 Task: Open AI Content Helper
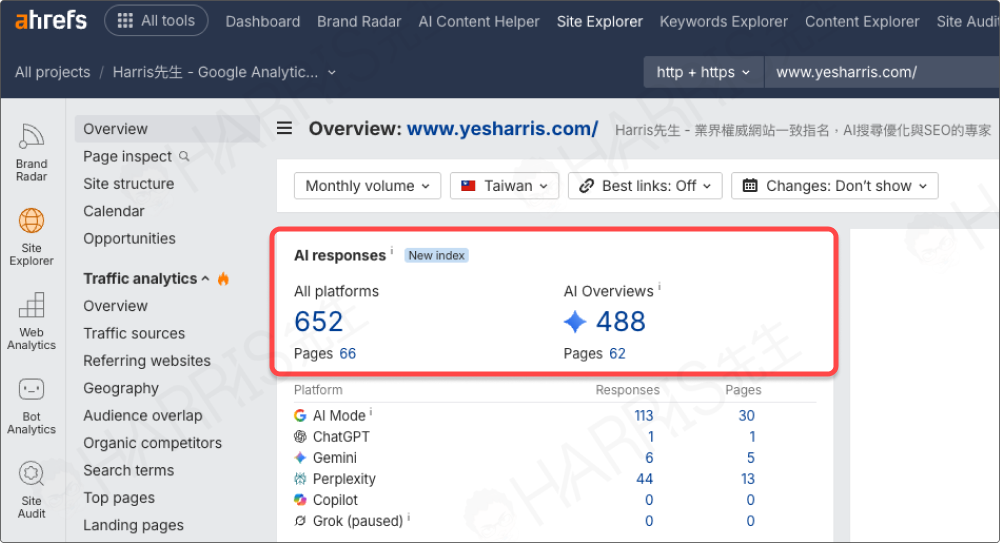pyautogui.click(x=479, y=22)
